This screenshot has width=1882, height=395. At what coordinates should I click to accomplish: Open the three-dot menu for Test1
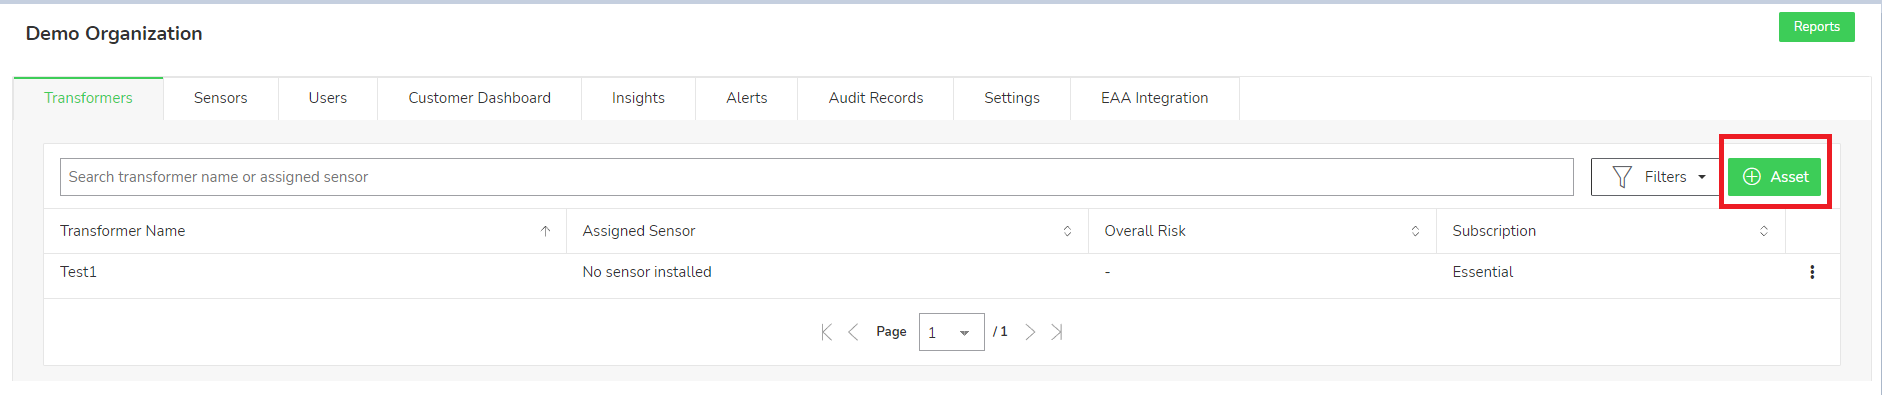(1812, 272)
